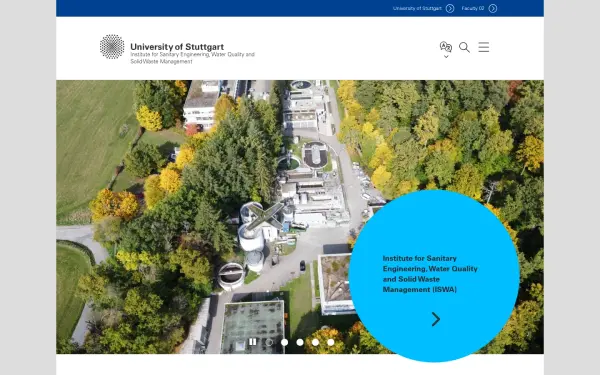This screenshot has width=600, height=375.
Task: Open 'University of Stuttgart' top bar link
Action: tap(417, 8)
